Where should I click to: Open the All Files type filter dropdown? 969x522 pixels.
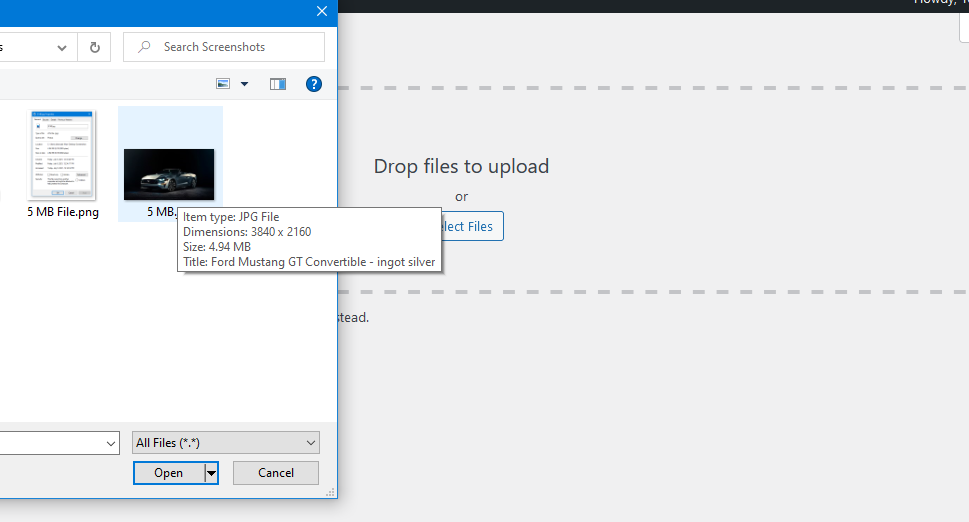click(226, 442)
